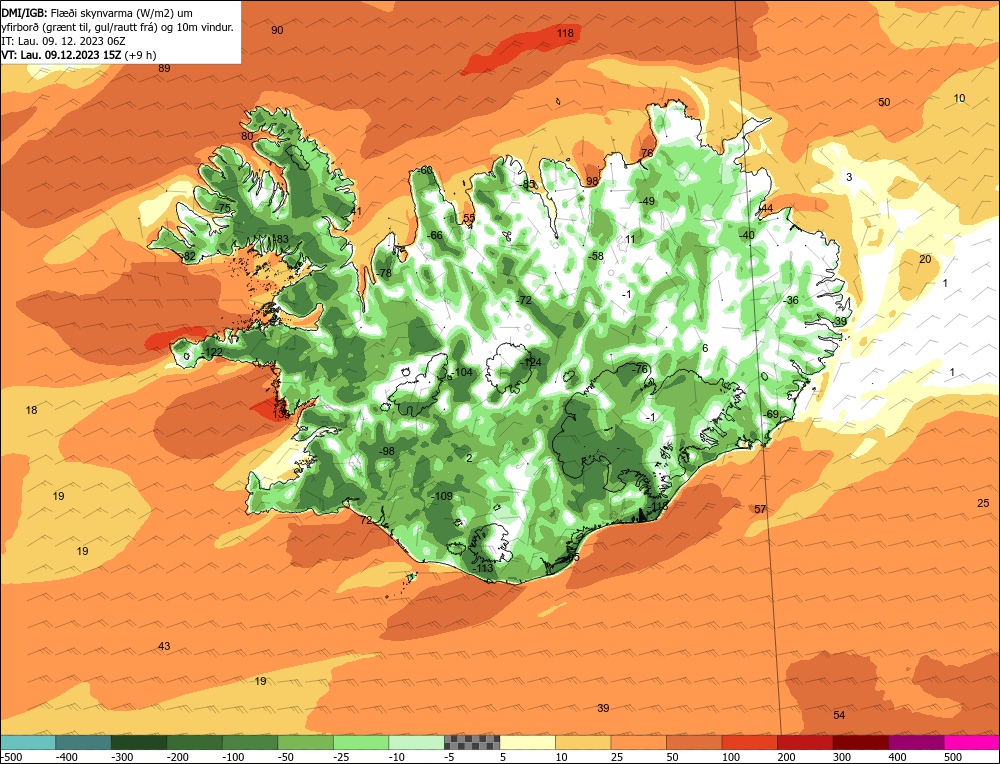Image resolution: width=1000 pixels, height=764 pixels.
Task: Click the -104 value beside the glacier outline
Action: point(462,372)
